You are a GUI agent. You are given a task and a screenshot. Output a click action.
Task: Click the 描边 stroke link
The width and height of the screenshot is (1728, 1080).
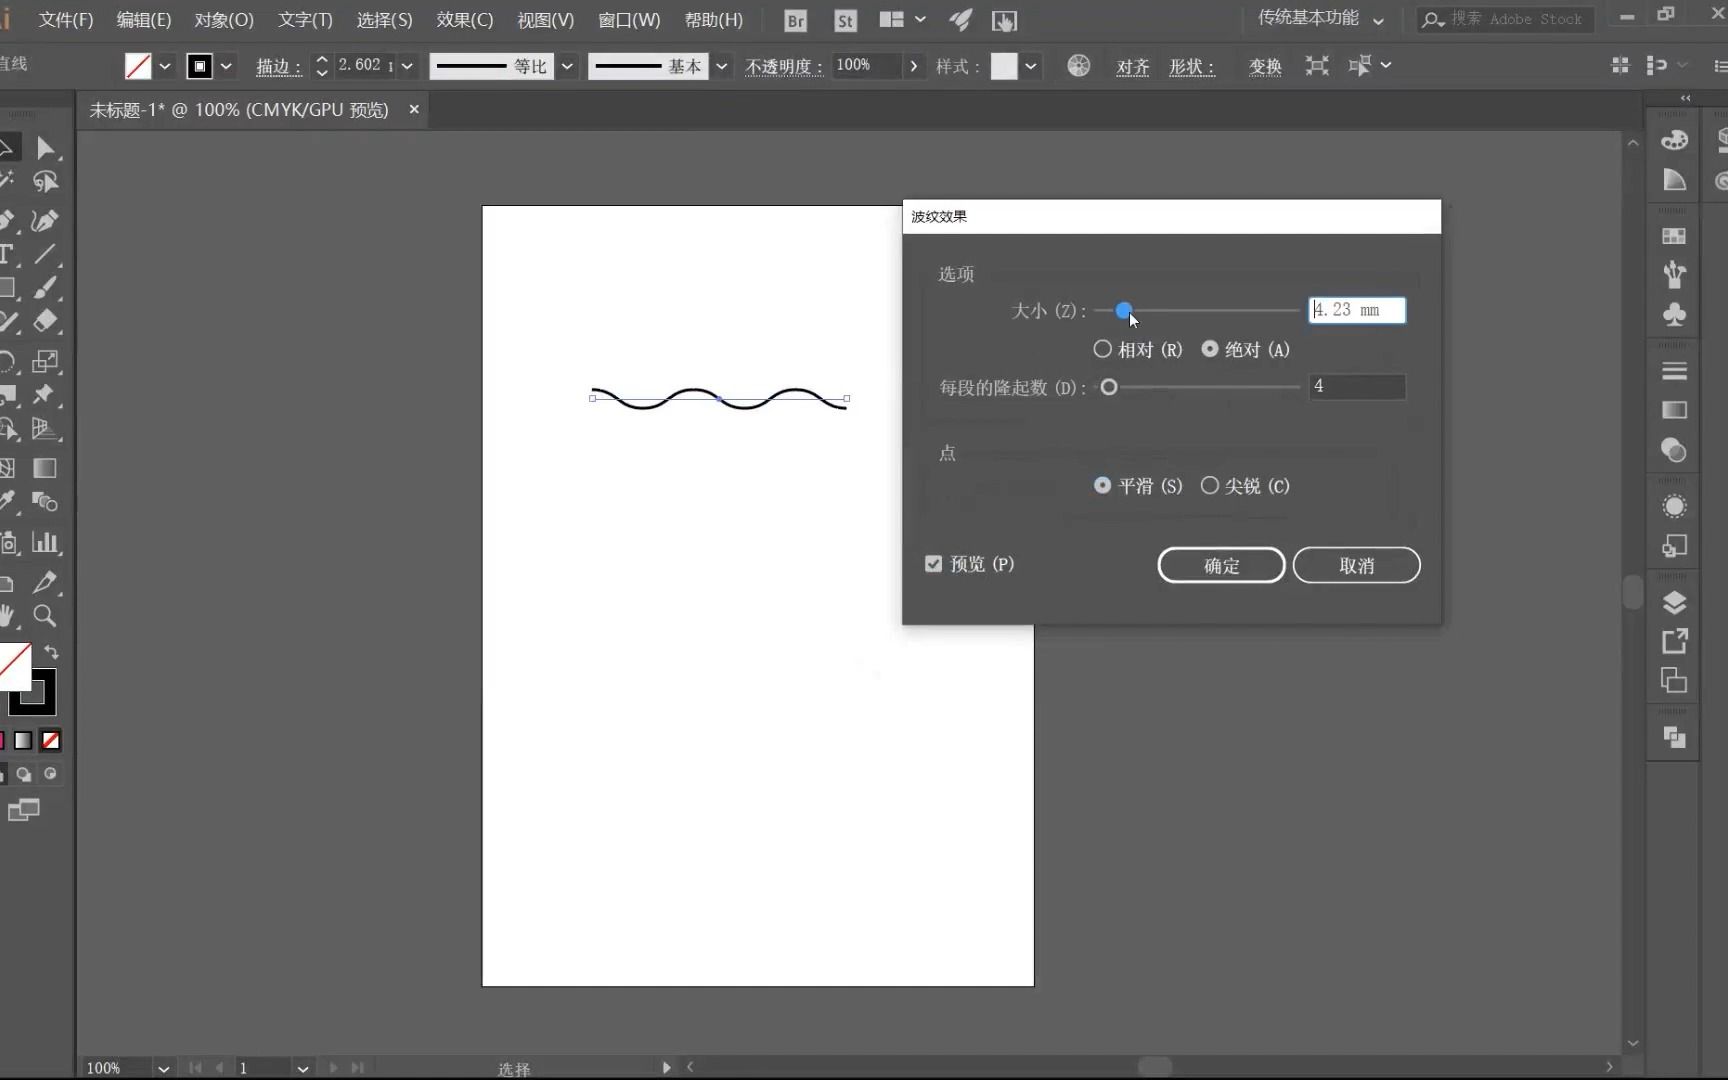pos(279,66)
